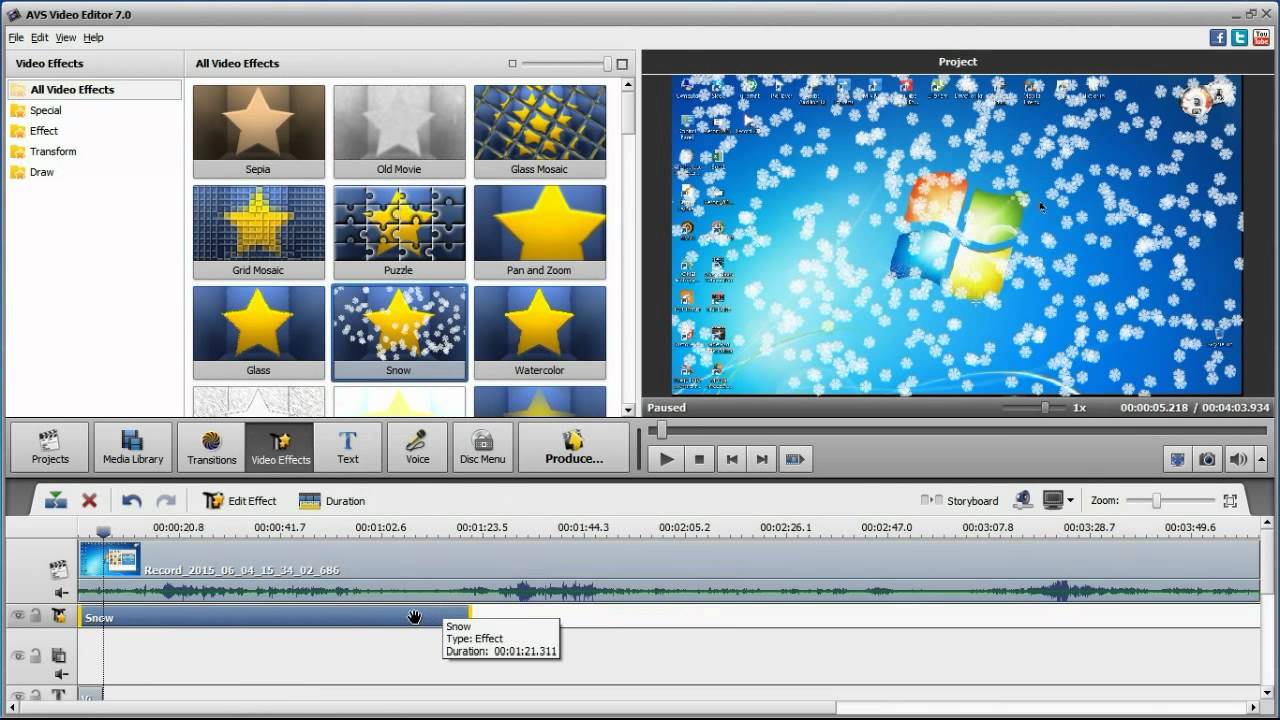Undo the last action
Screen dimensions: 1280x720
(x=131, y=501)
